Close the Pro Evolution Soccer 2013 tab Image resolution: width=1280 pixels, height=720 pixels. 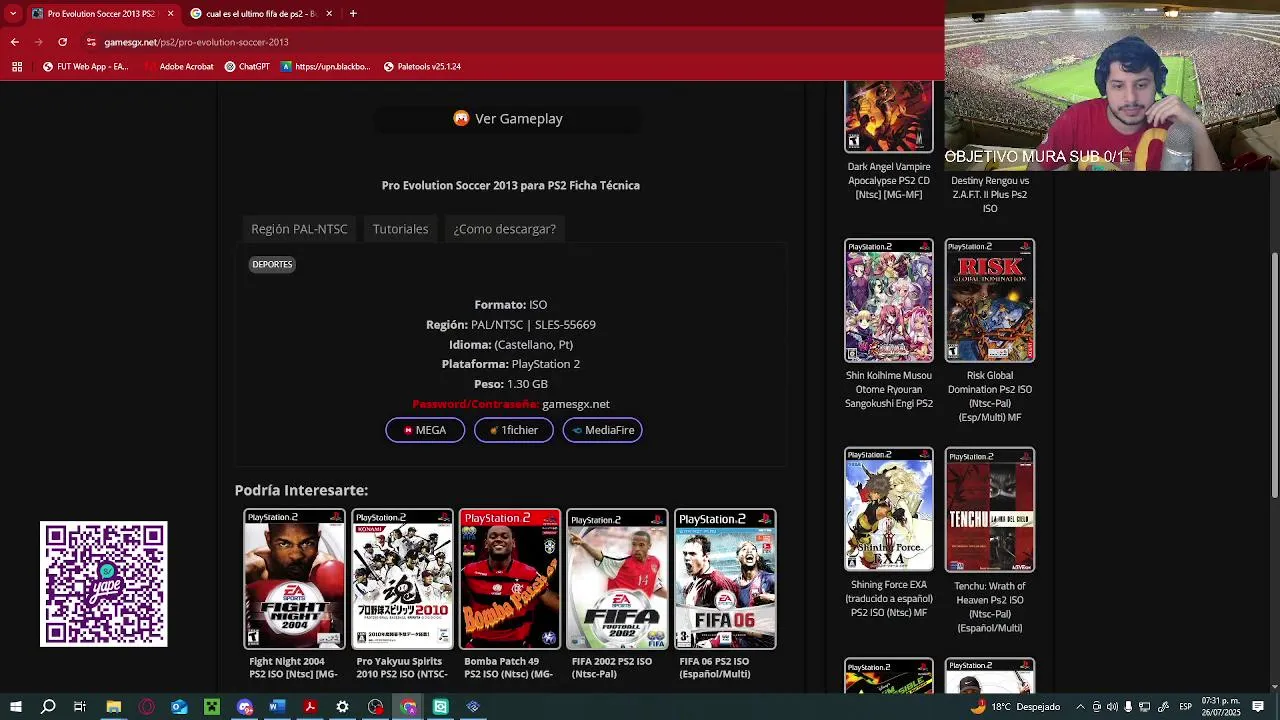coord(170,14)
